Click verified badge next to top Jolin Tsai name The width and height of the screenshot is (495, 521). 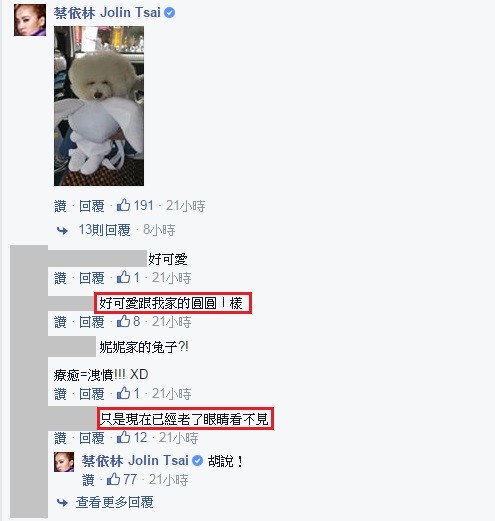pos(170,13)
